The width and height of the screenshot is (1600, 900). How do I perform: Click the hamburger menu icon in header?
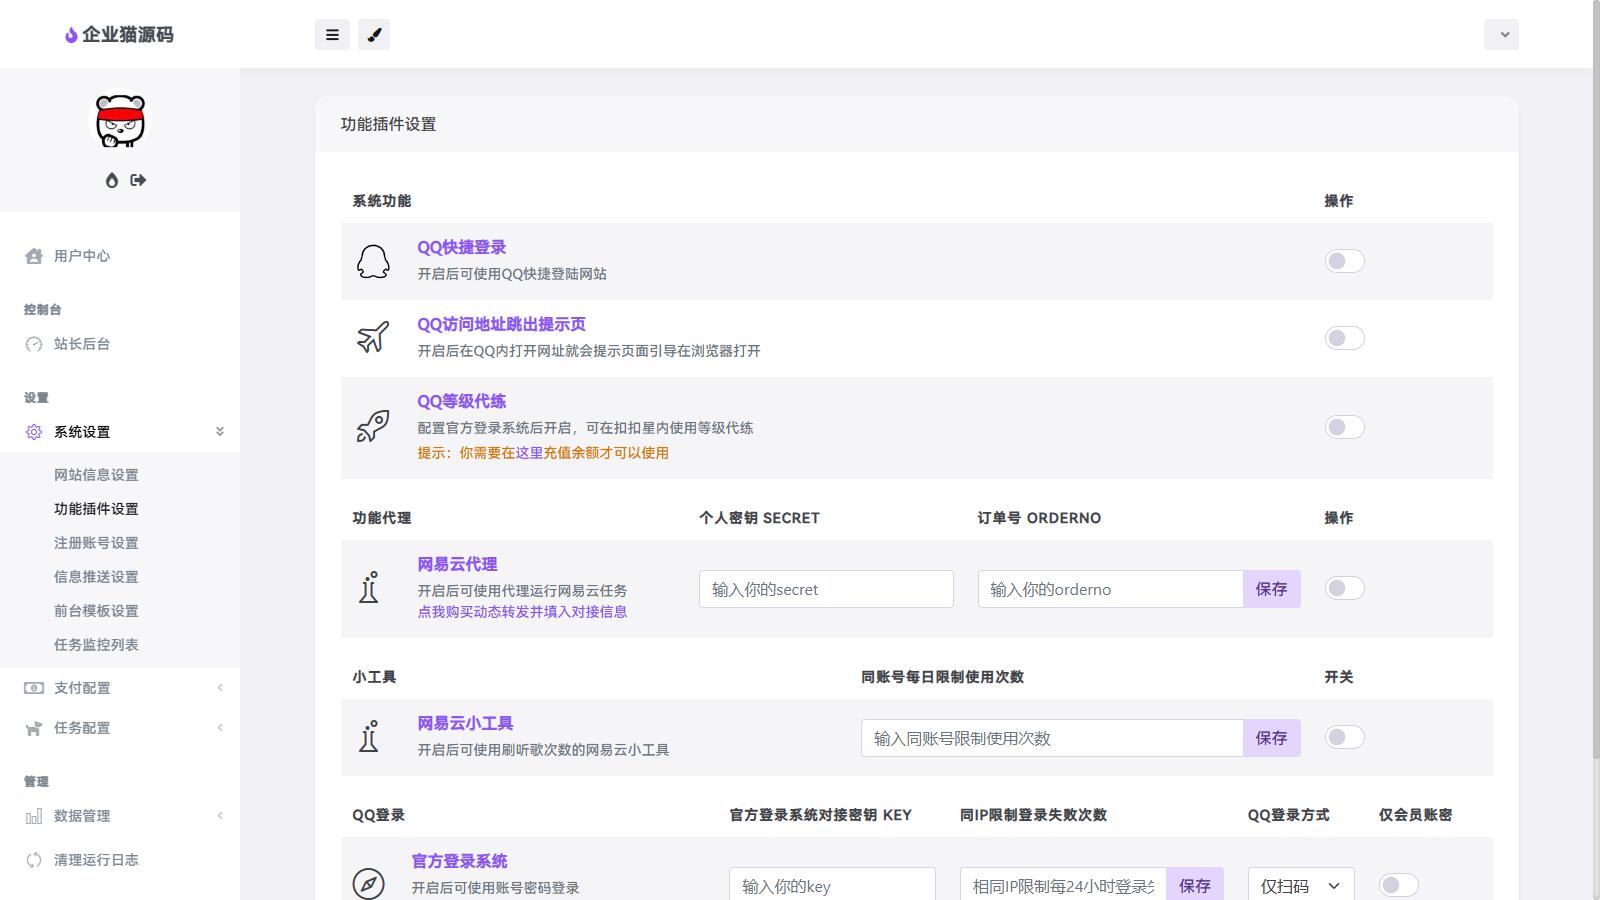[x=332, y=35]
